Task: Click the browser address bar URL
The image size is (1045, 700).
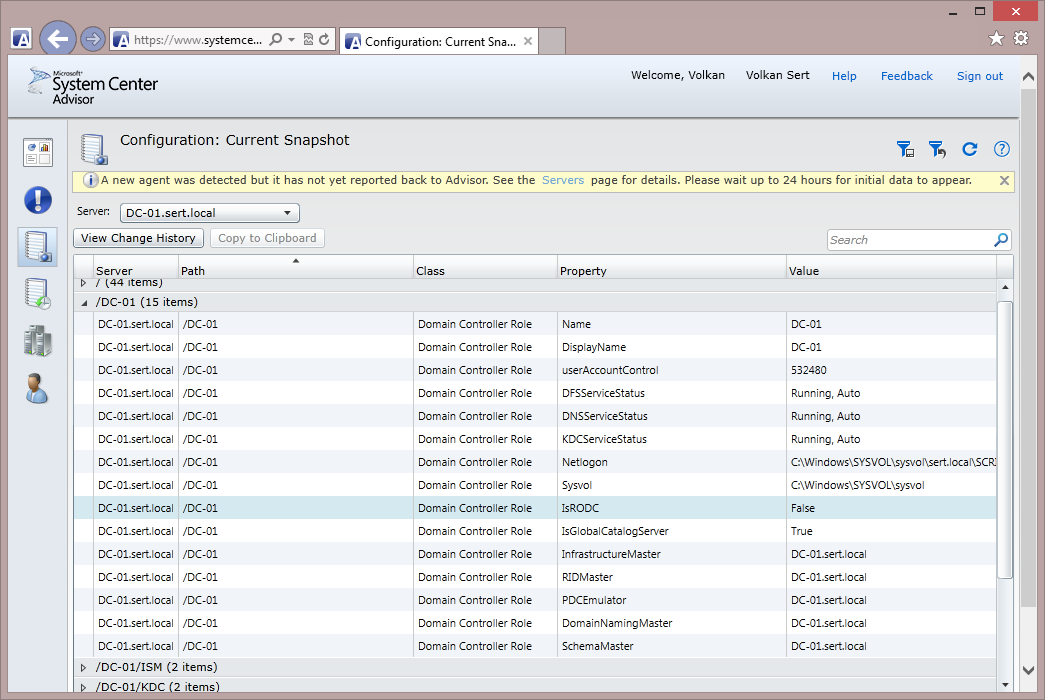Action: tap(198, 40)
